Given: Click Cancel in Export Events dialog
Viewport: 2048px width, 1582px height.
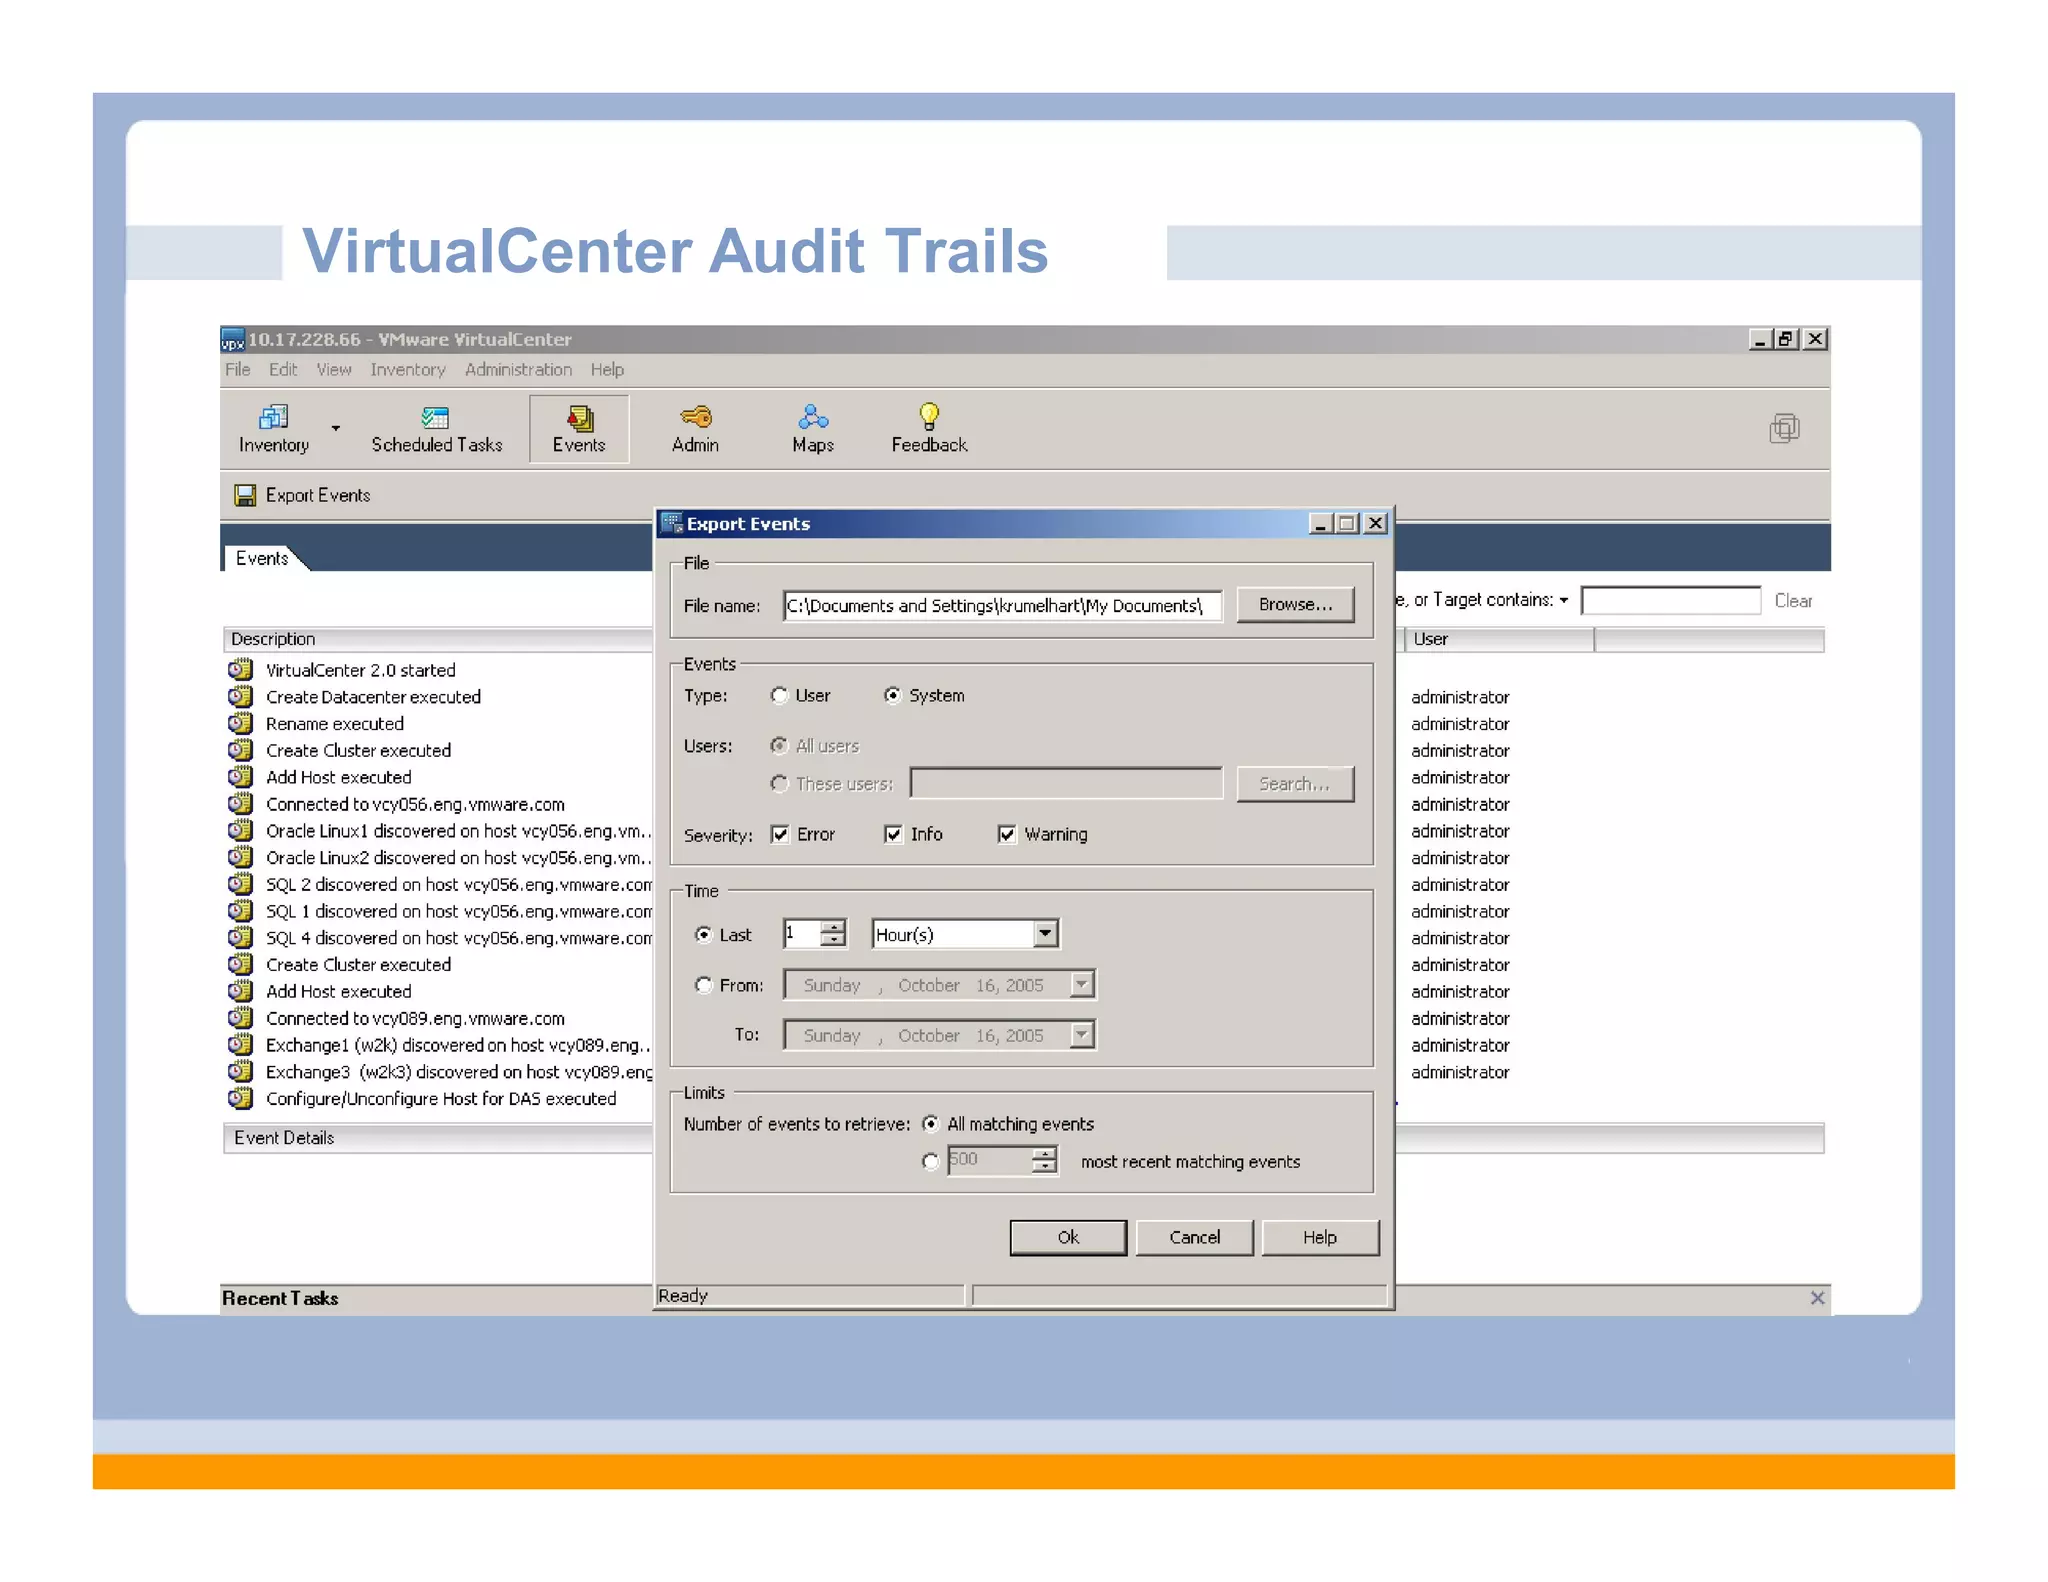Looking at the screenshot, I should [1194, 1237].
